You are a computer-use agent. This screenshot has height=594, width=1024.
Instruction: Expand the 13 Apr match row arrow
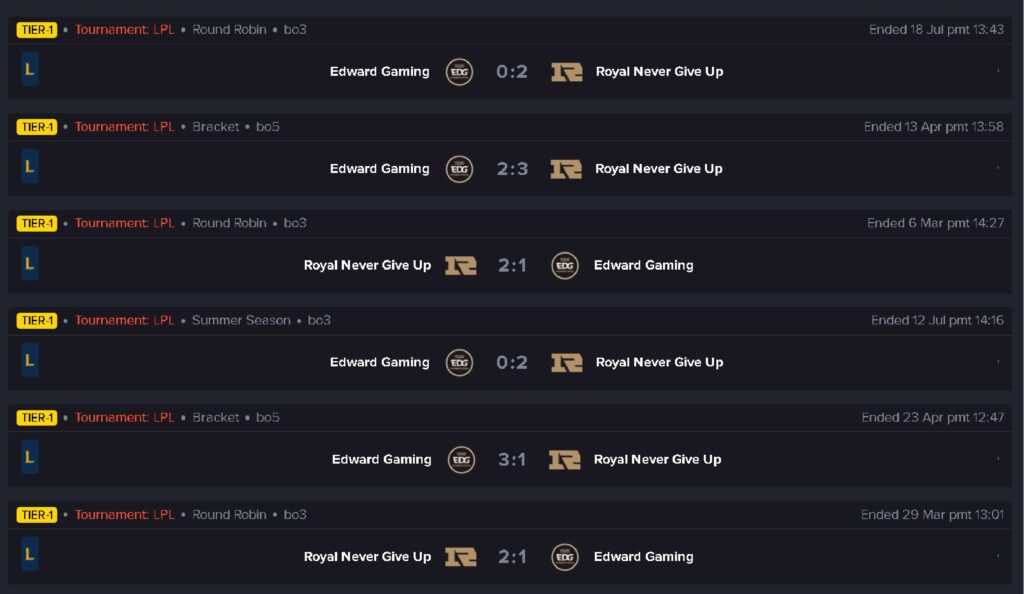click(x=998, y=168)
